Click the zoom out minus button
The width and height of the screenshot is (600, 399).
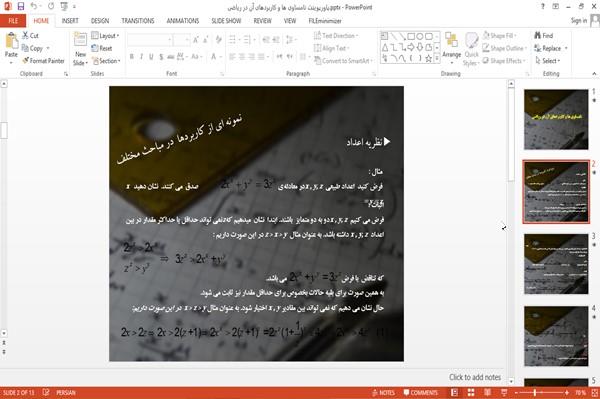click(516, 392)
